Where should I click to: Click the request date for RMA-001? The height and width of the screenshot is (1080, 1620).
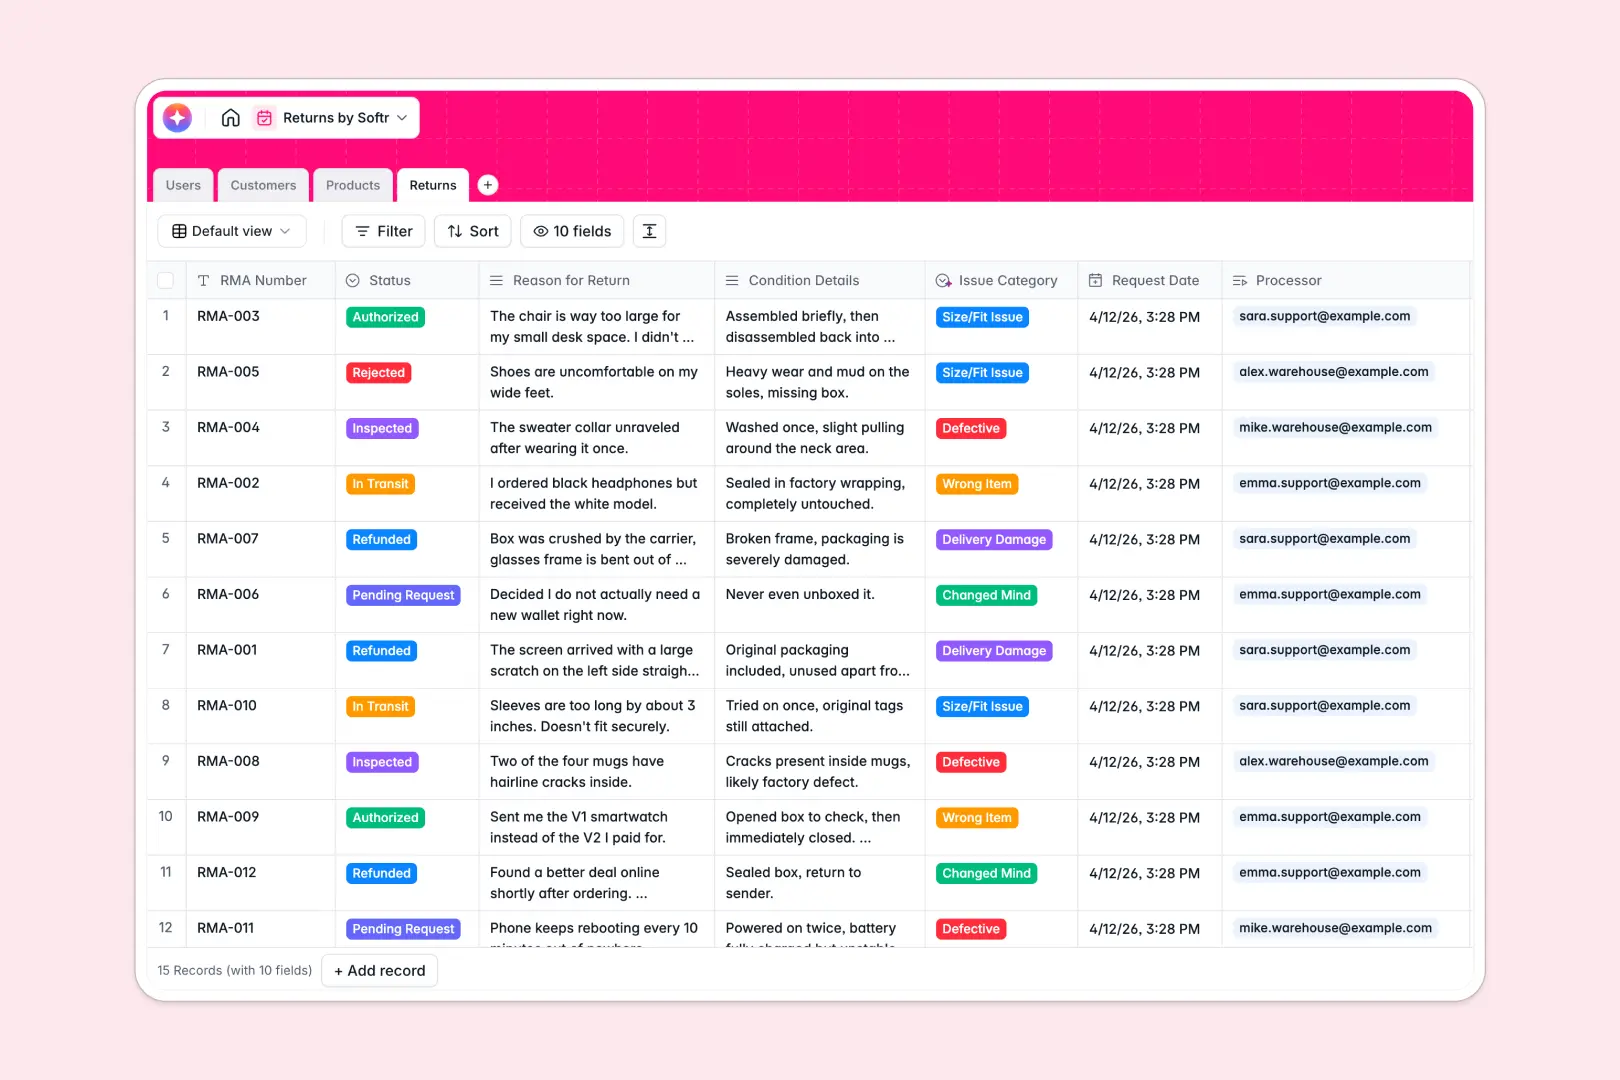pyautogui.click(x=1145, y=651)
